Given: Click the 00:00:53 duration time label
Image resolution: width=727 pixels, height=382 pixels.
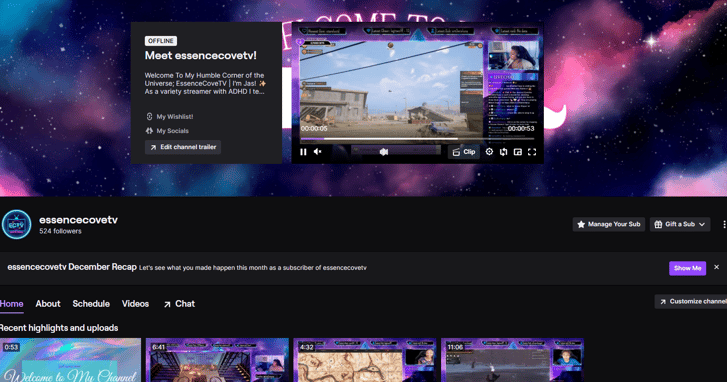Looking at the screenshot, I should tap(521, 128).
